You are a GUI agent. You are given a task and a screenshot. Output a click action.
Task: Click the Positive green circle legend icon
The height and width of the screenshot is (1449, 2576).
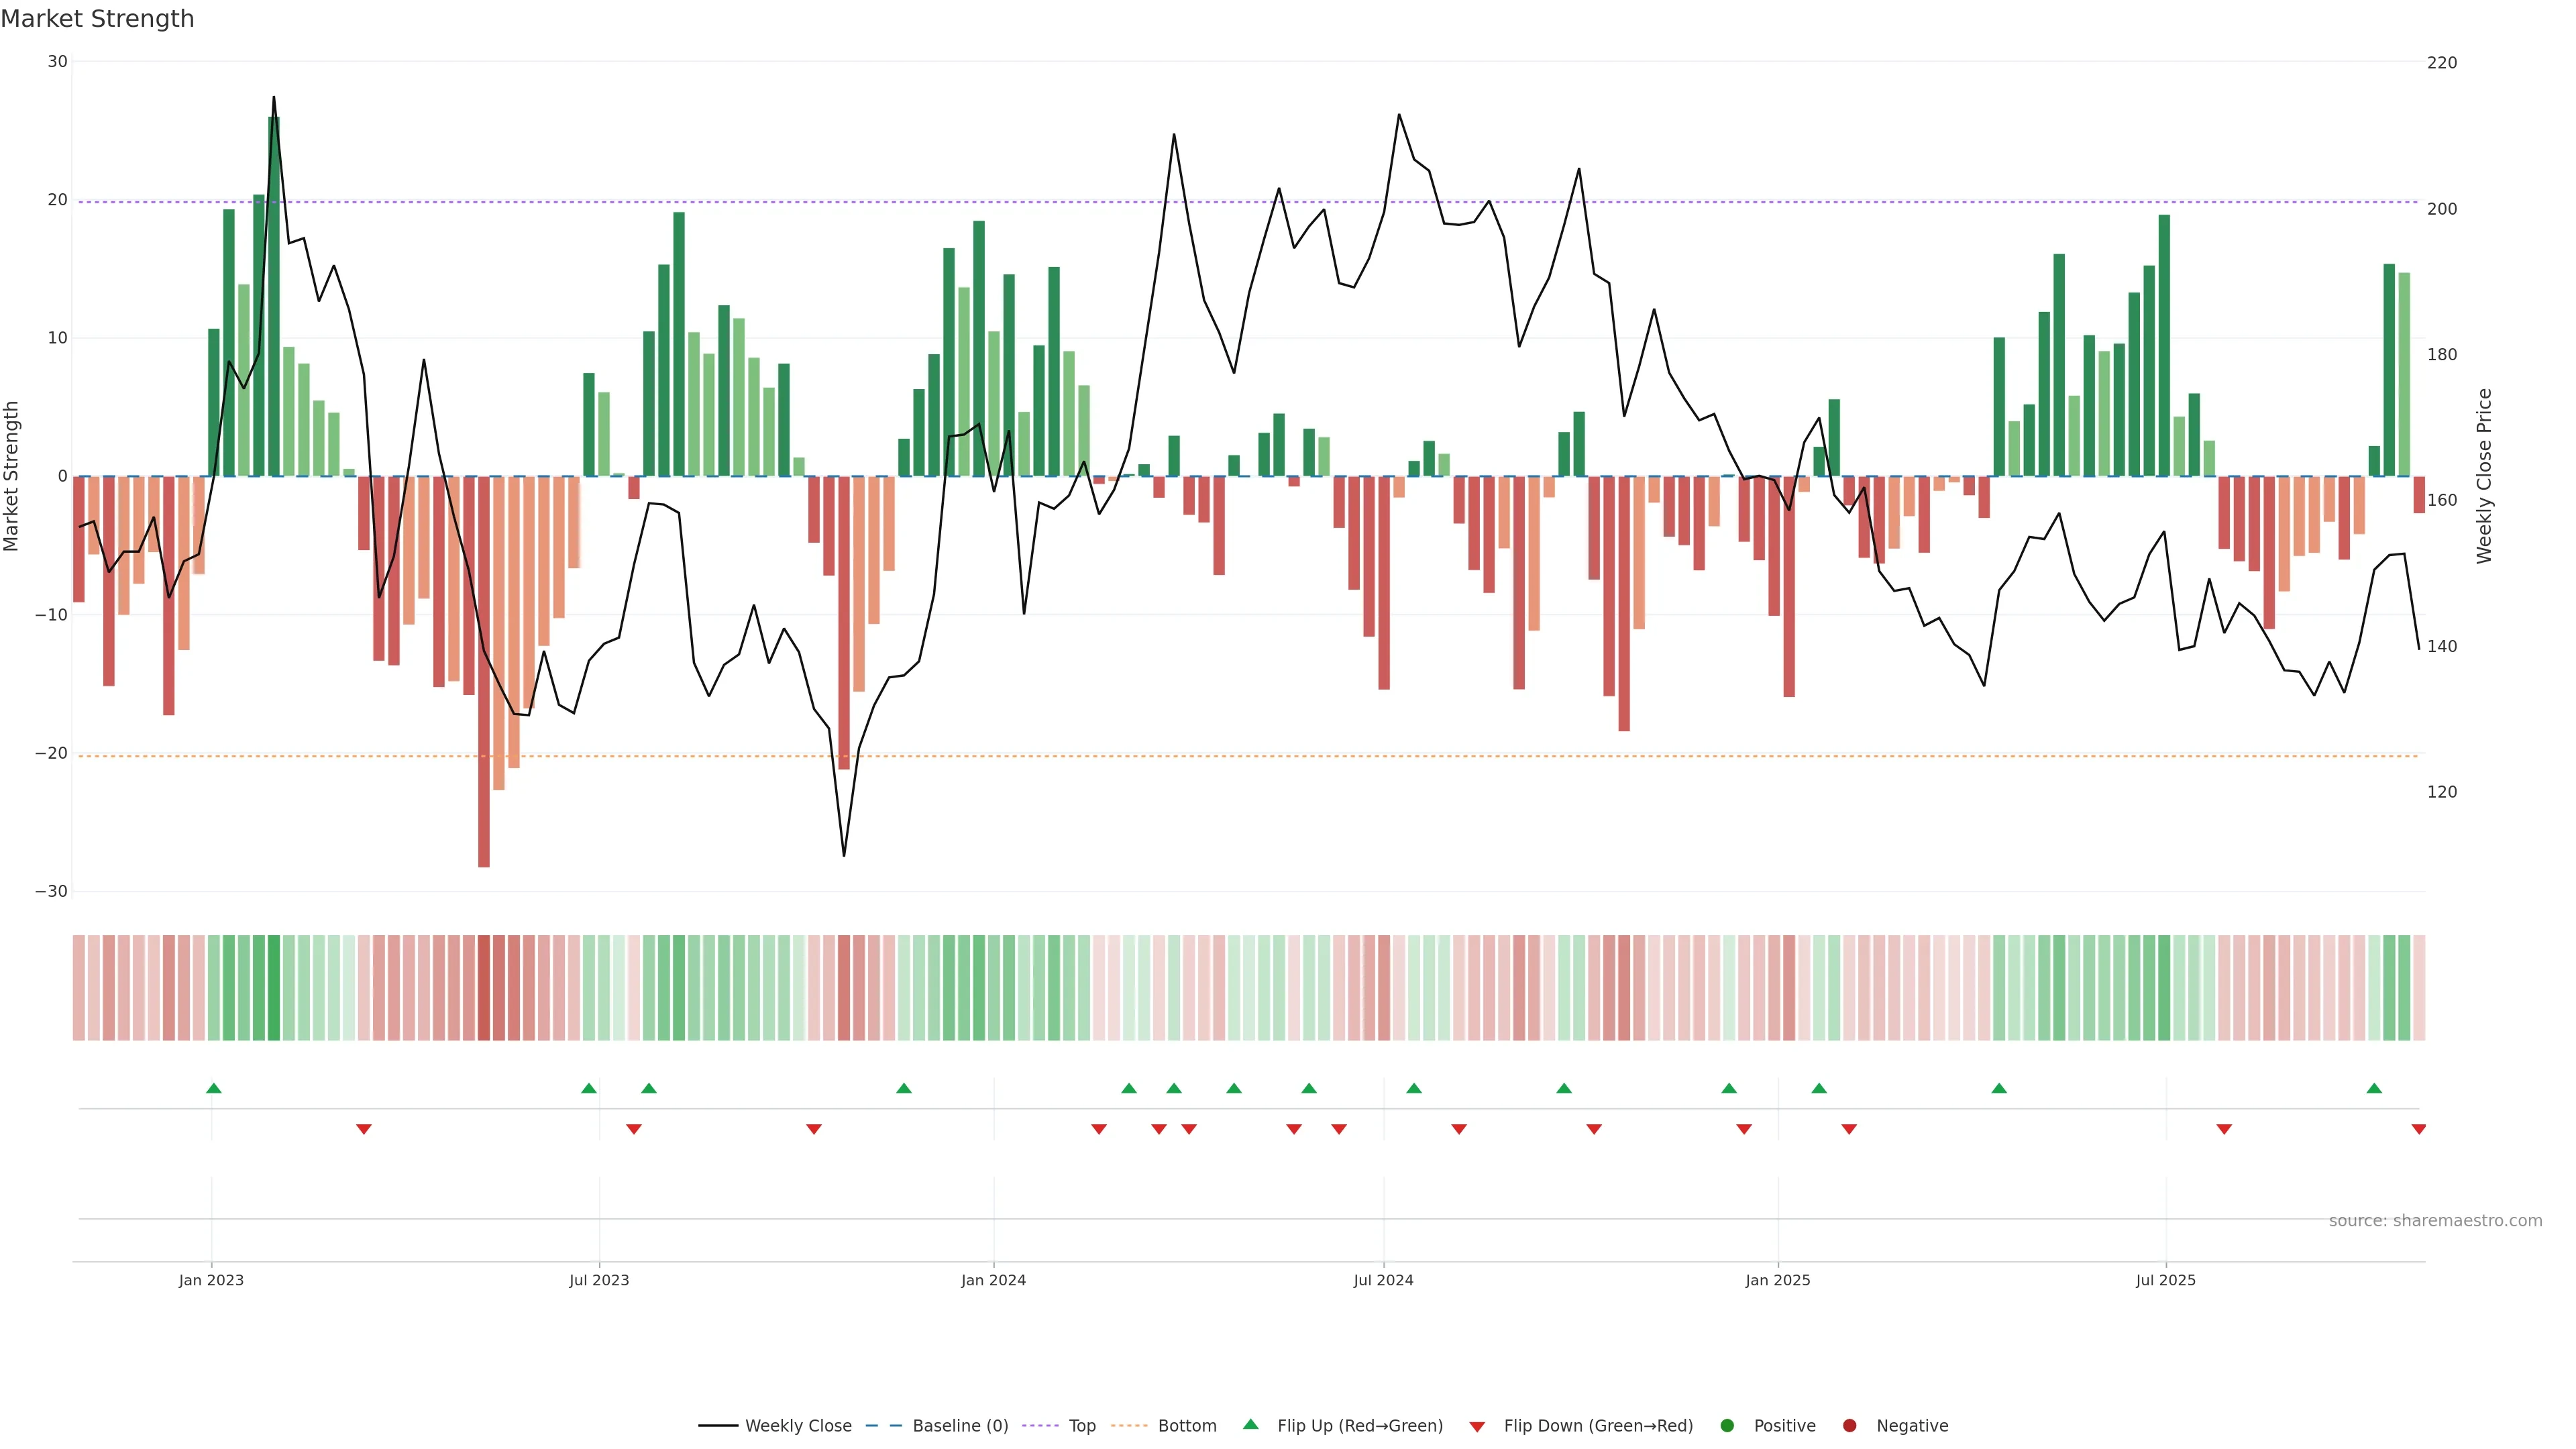pos(1727,1425)
